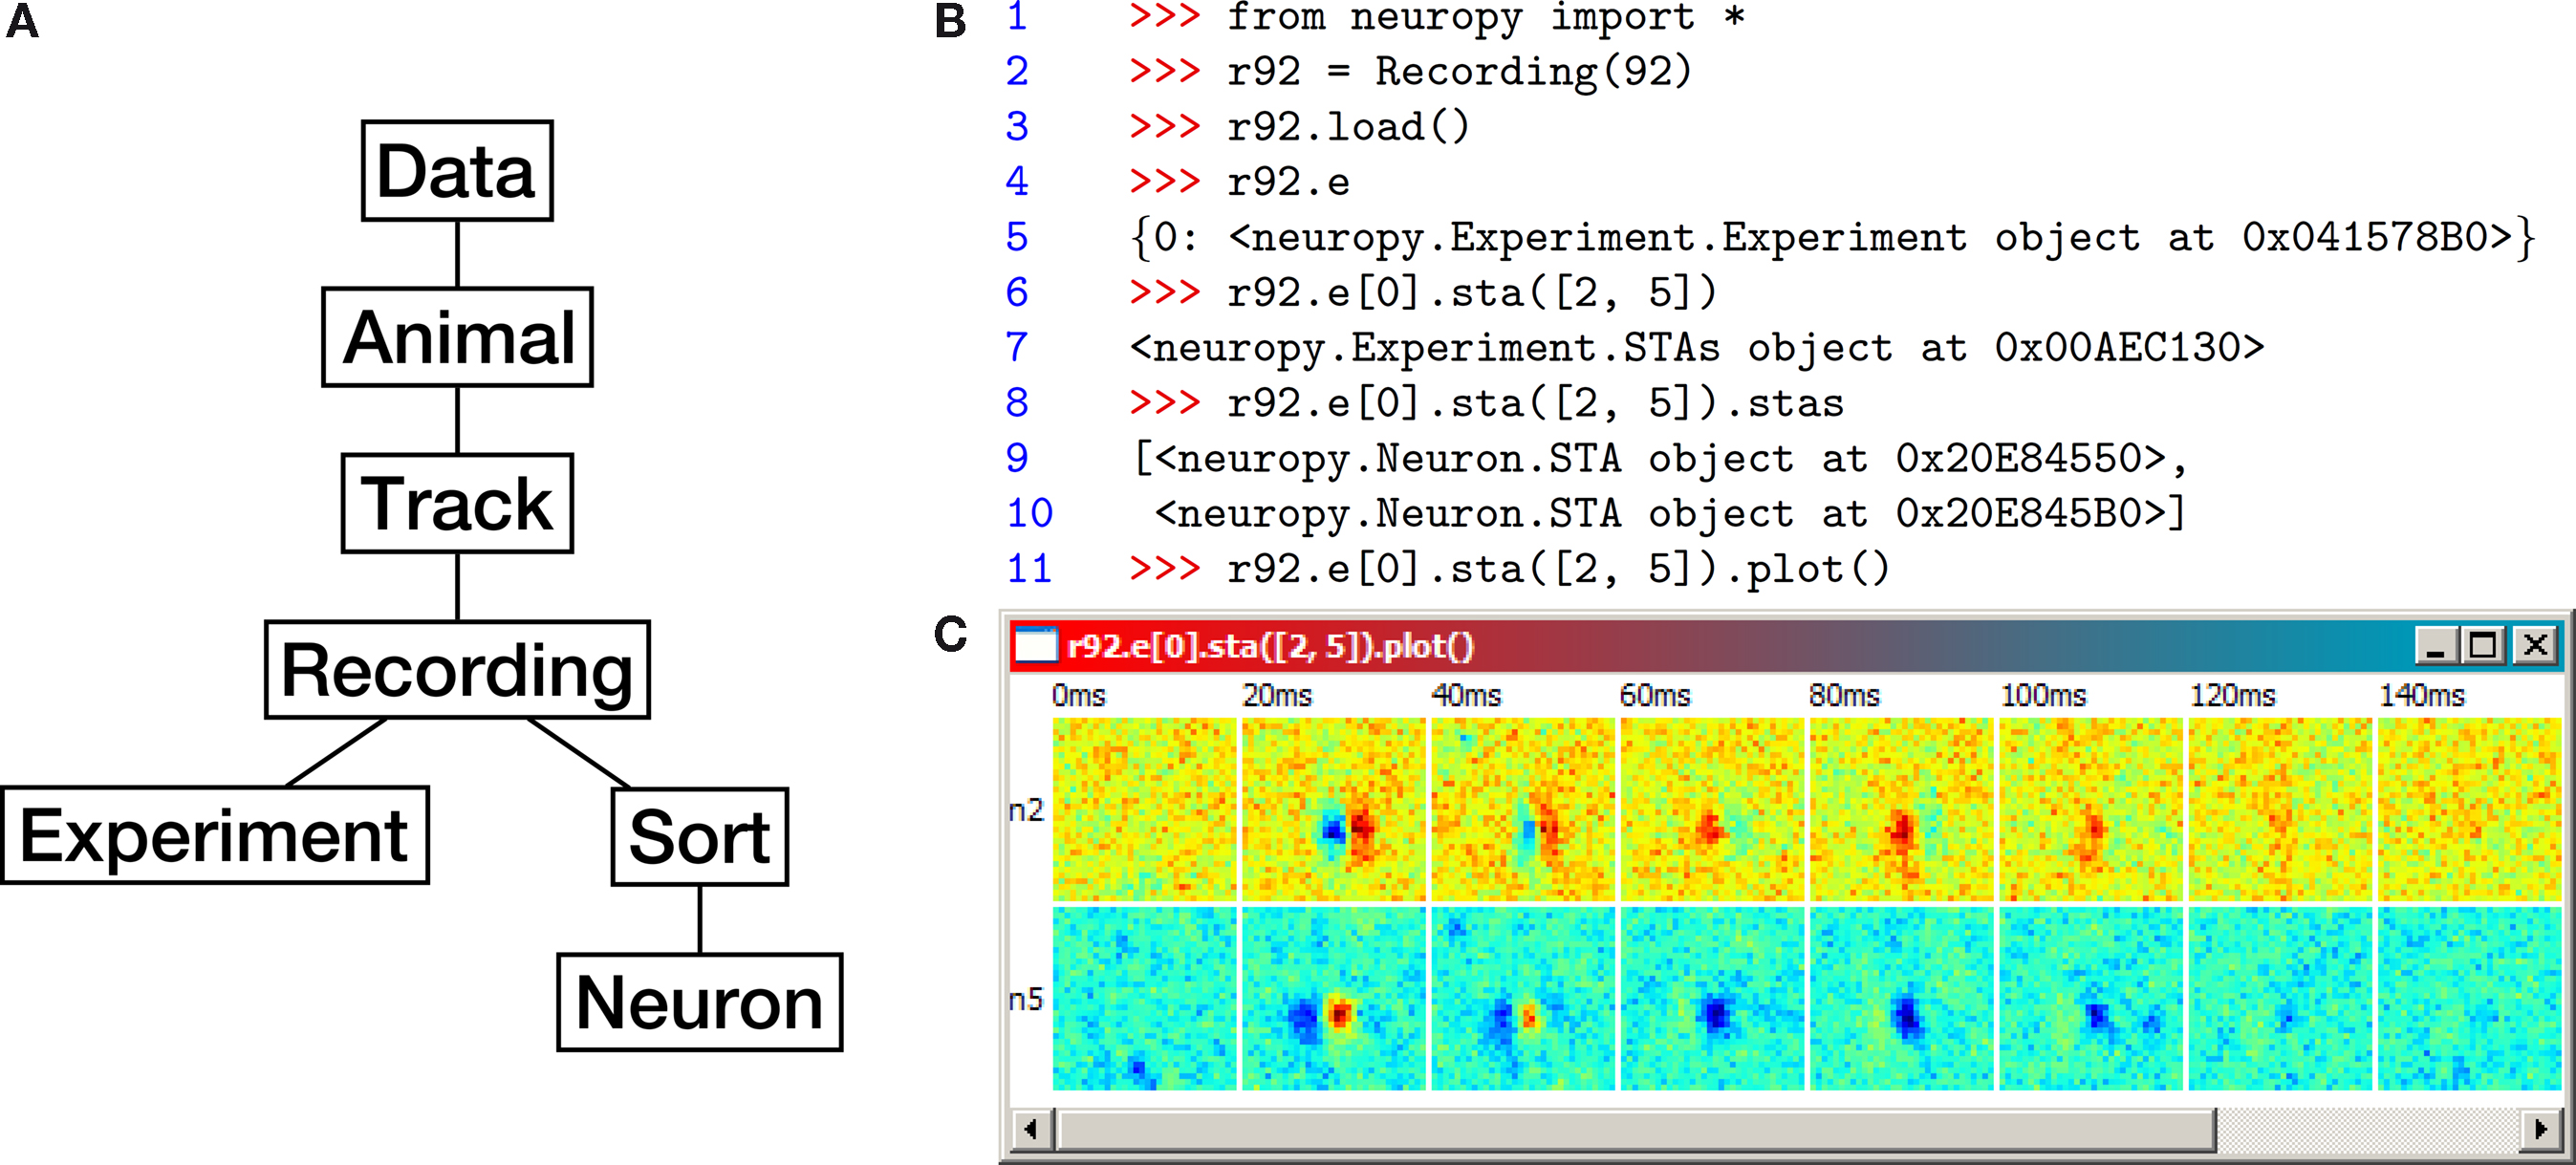Select the n2 STA frame at 80ms
Viewport: 2576px width, 1165px height.
tap(1901, 809)
